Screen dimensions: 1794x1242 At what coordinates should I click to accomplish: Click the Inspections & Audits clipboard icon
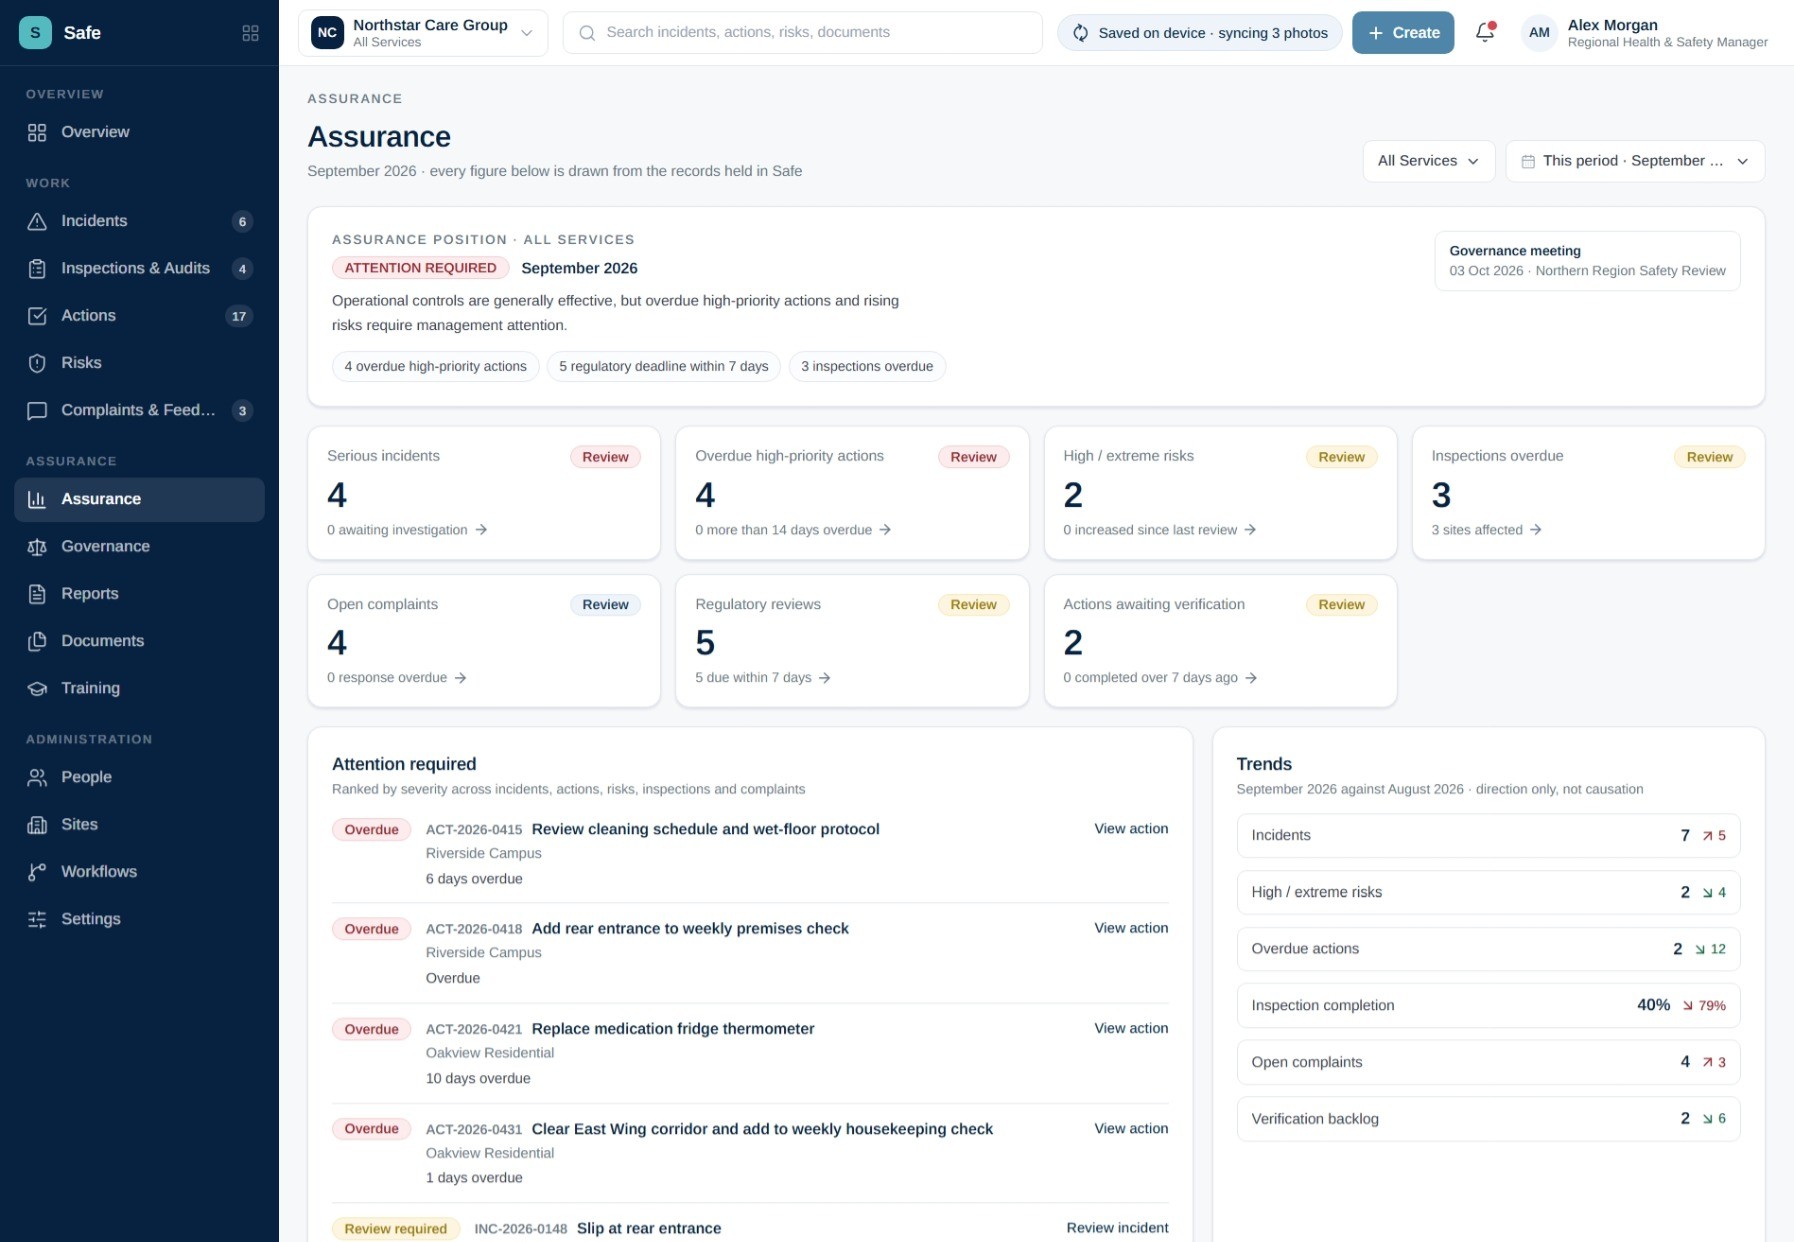click(37, 268)
